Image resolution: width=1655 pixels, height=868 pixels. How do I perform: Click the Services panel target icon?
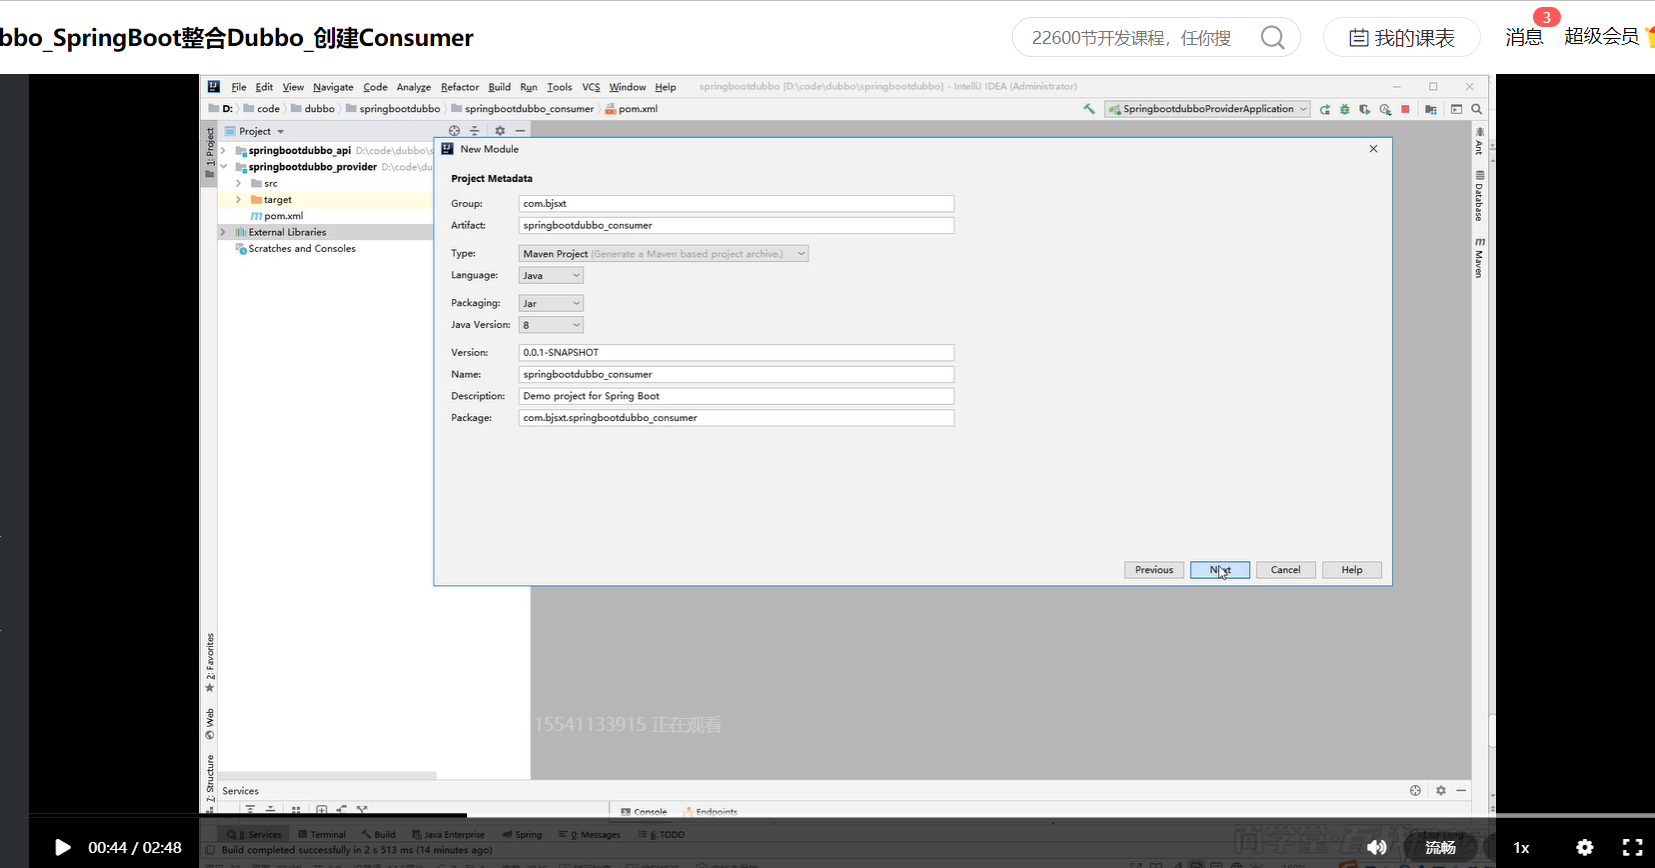click(1415, 790)
